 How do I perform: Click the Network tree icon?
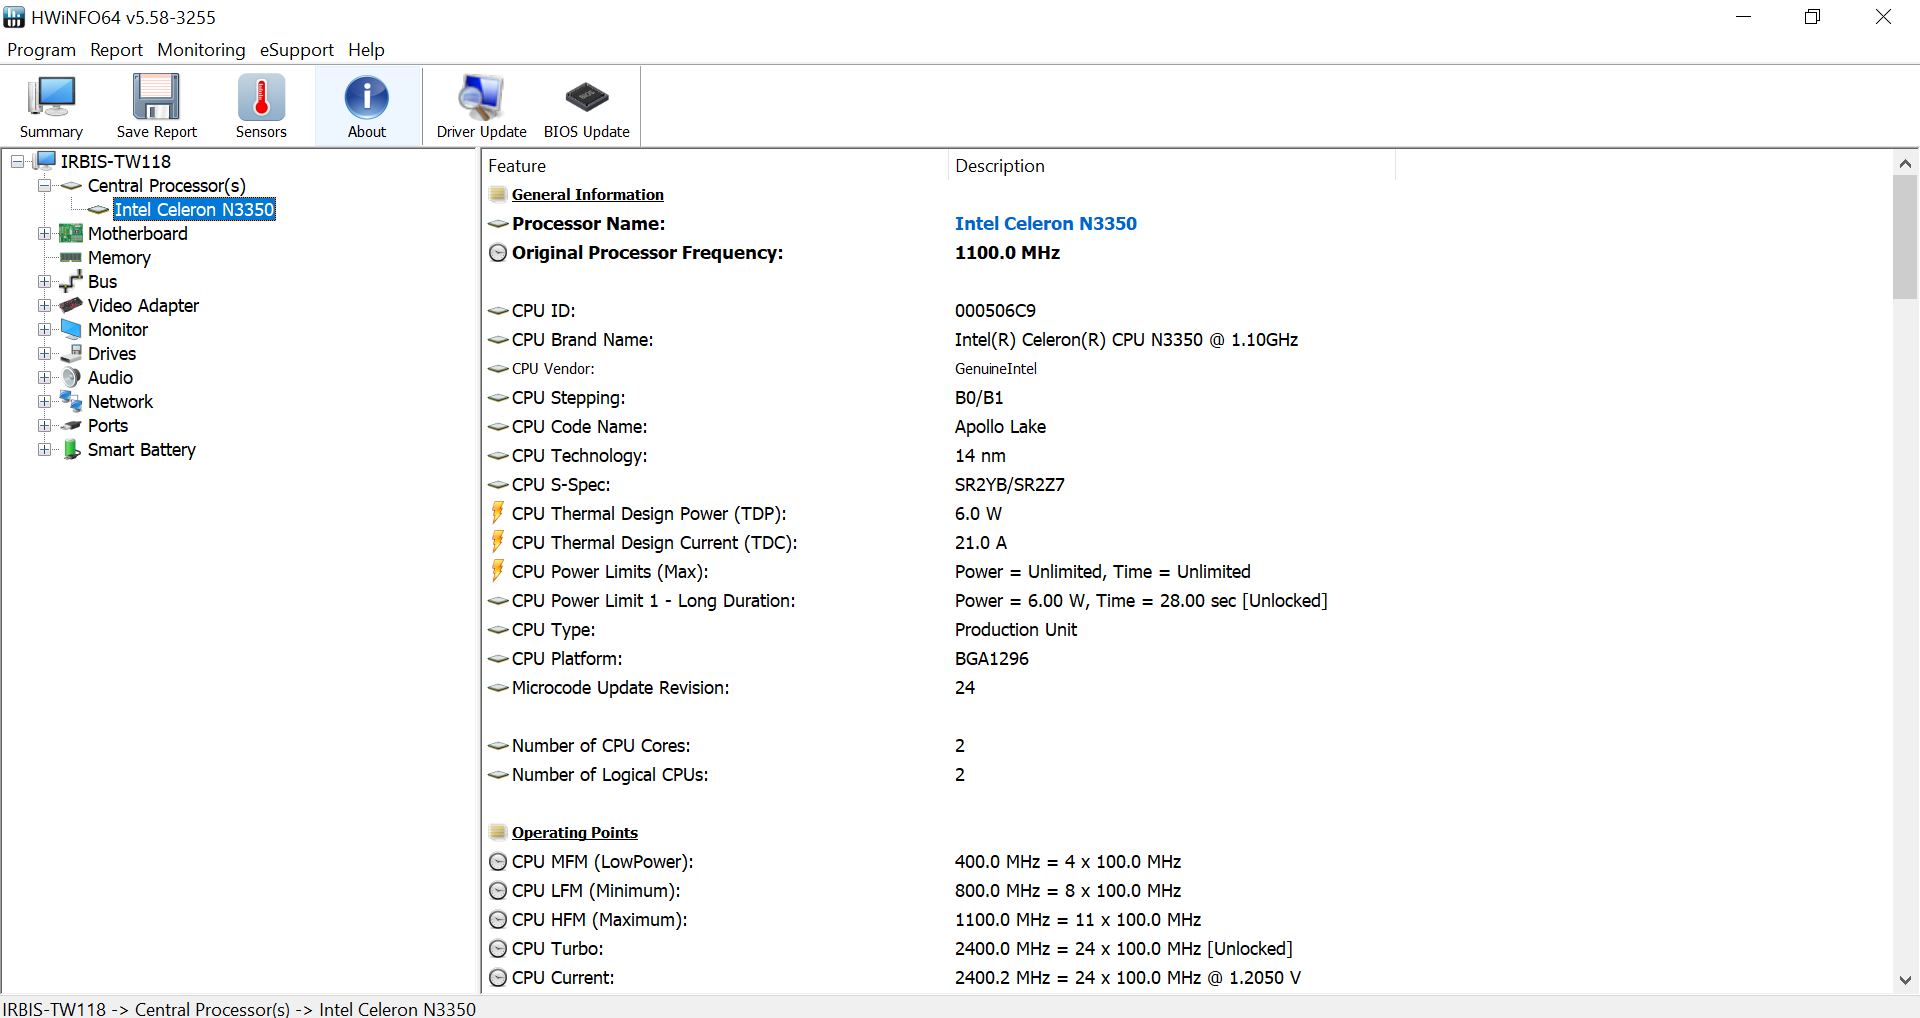[71, 401]
